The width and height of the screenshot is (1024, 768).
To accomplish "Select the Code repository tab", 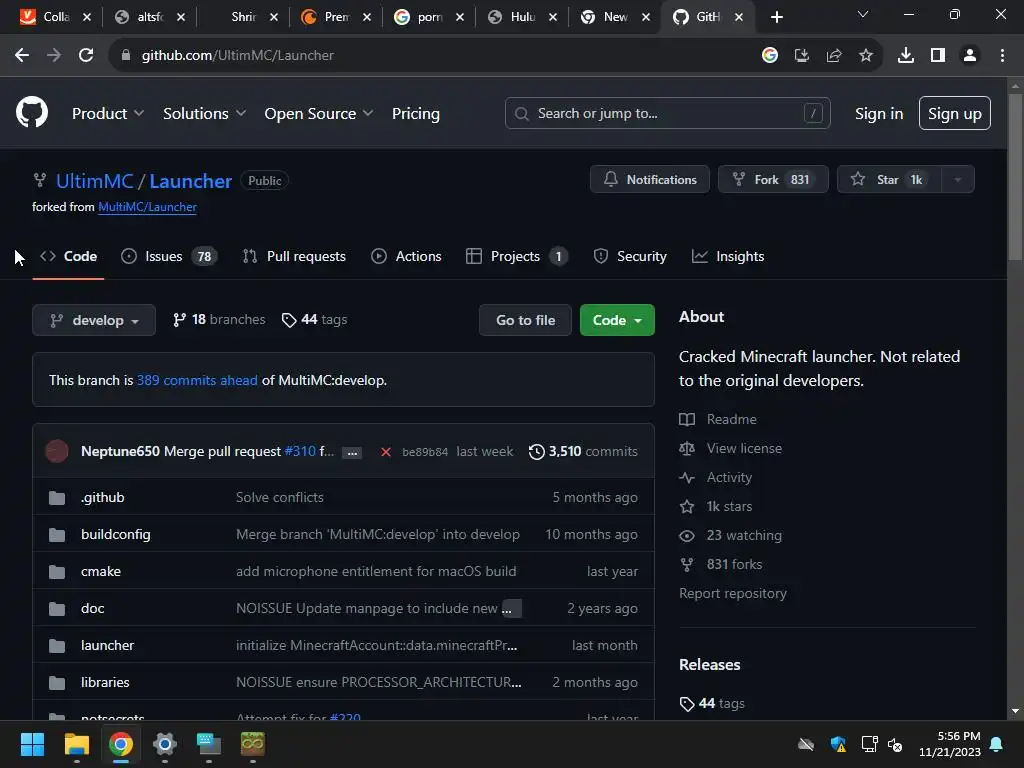I will [68, 257].
